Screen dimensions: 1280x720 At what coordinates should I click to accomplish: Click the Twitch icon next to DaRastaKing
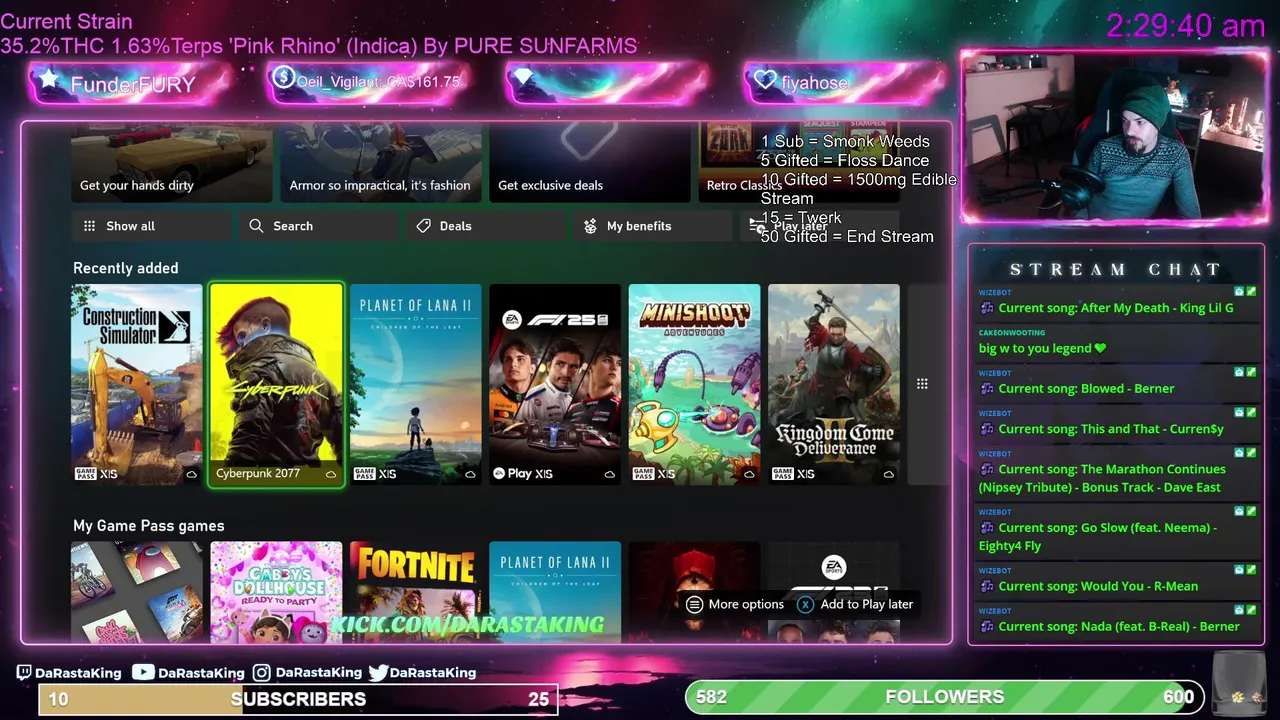[x=24, y=673]
